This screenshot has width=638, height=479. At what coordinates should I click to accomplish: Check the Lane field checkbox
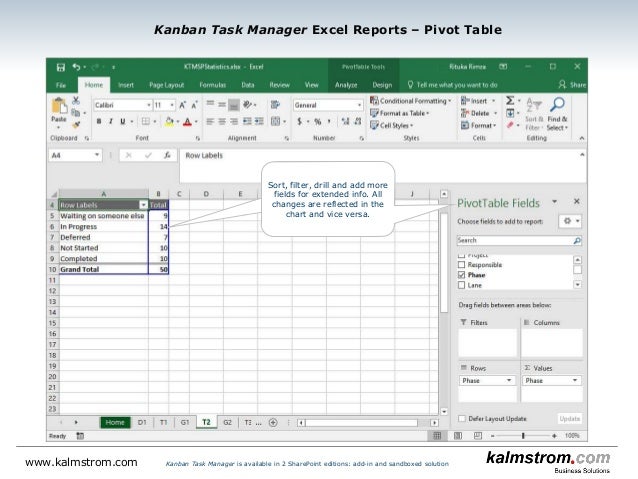click(461, 285)
